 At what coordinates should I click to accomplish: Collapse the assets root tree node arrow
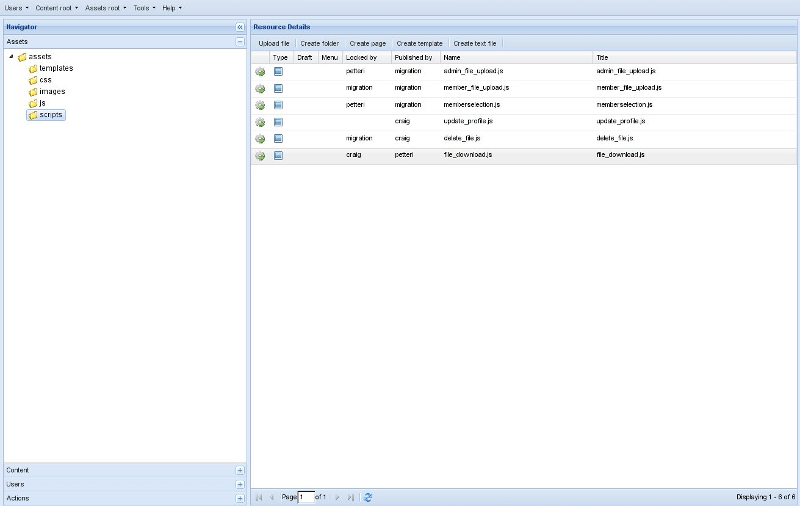pyautogui.click(x=11, y=57)
